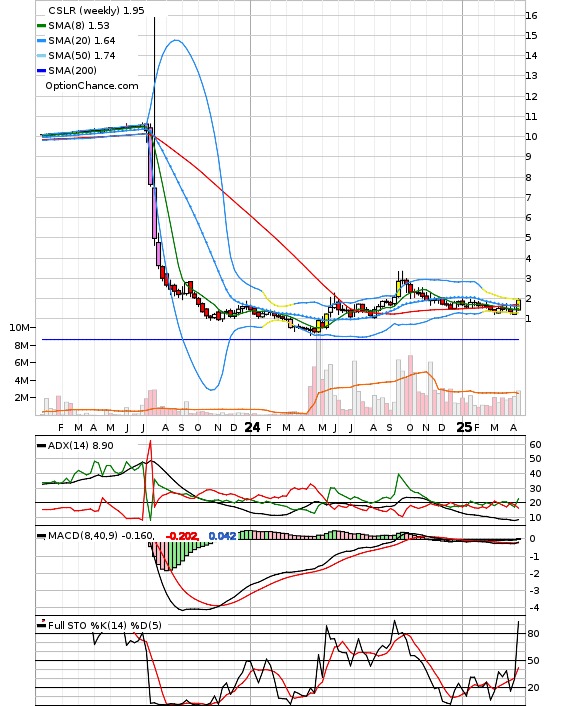Click the 10M volume axis label
Viewport: 566px width, 706px height.
click(x=19, y=328)
